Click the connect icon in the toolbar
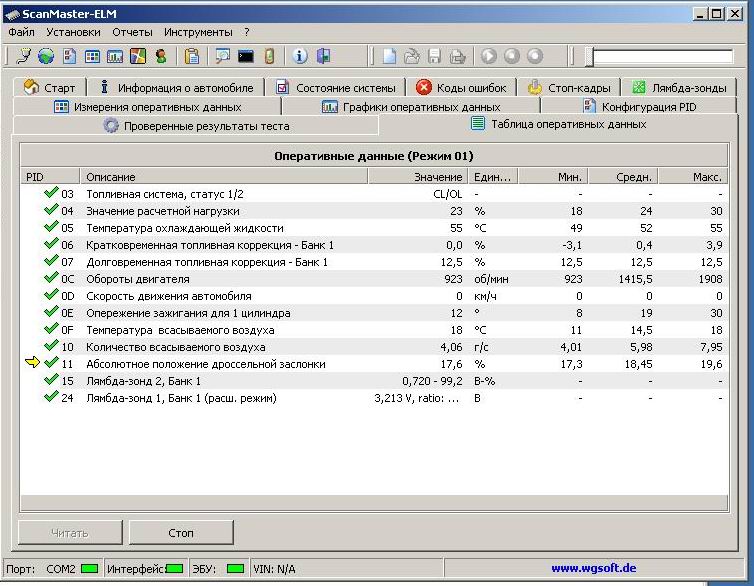 click(24, 57)
